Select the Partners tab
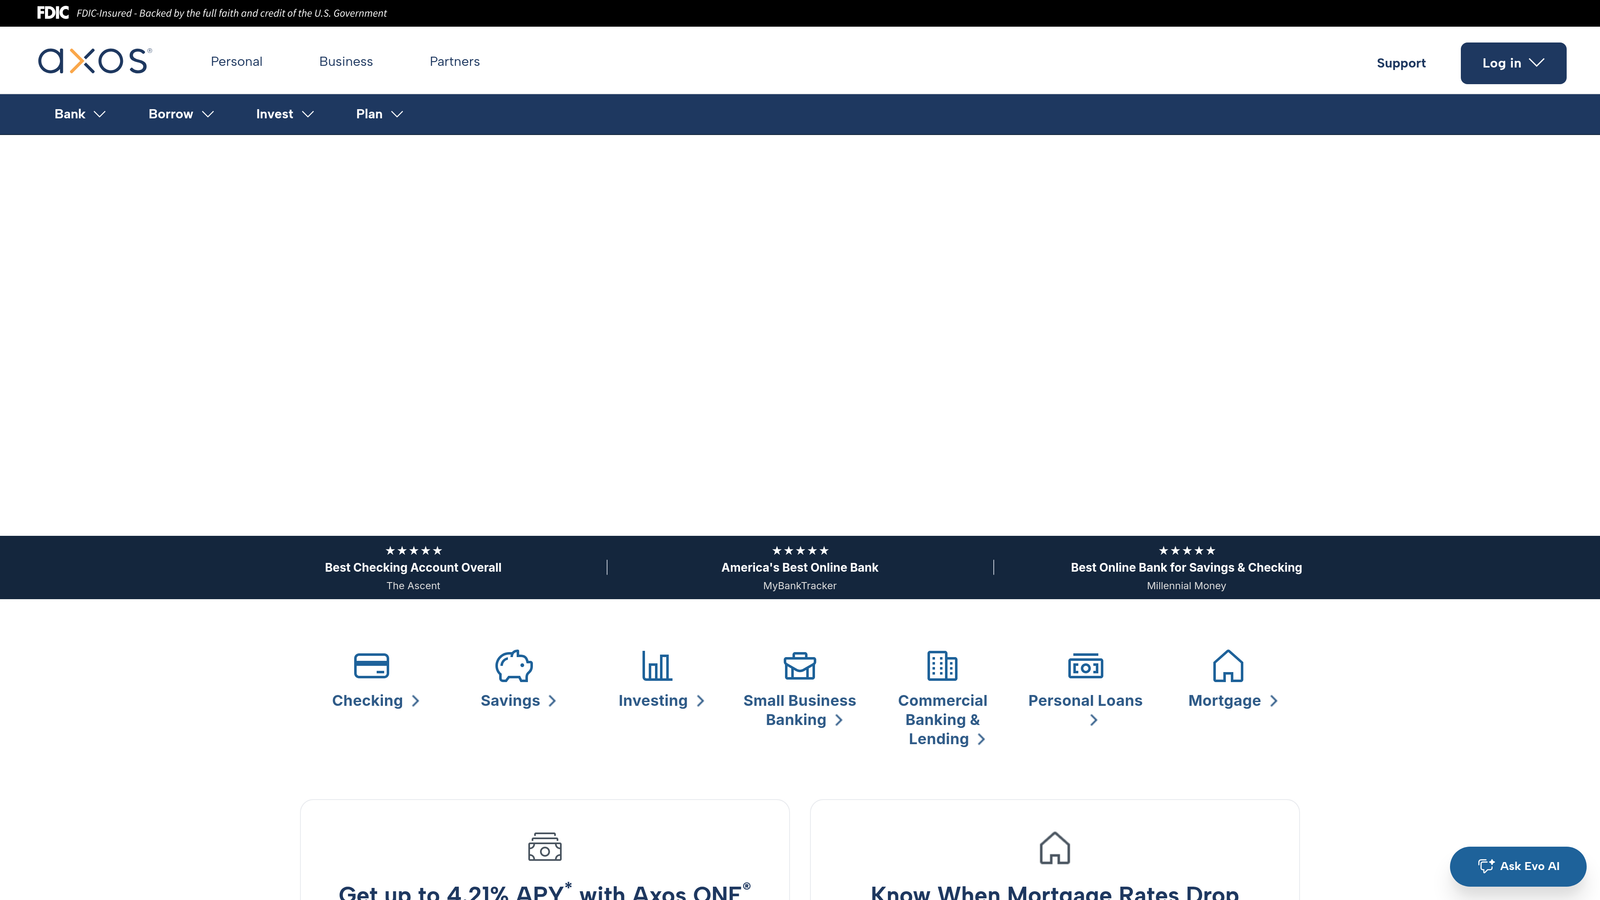The image size is (1600, 900). pyautogui.click(x=455, y=61)
